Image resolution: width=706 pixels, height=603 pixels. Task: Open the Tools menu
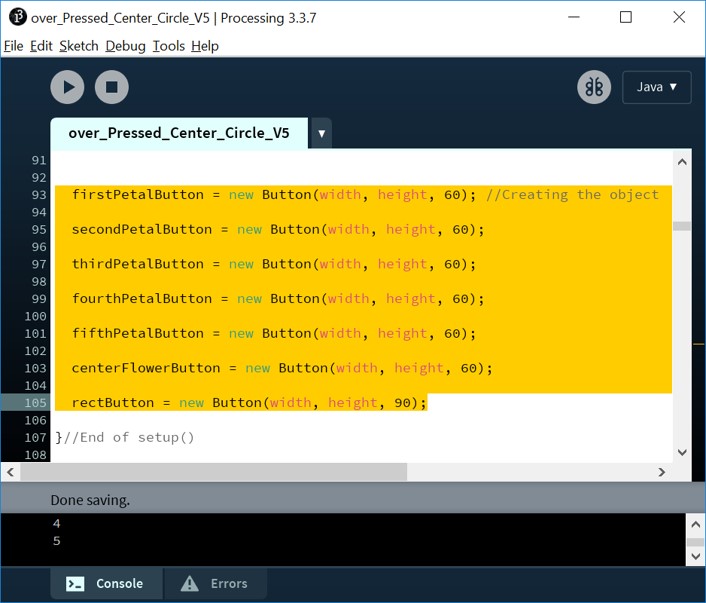tap(168, 46)
